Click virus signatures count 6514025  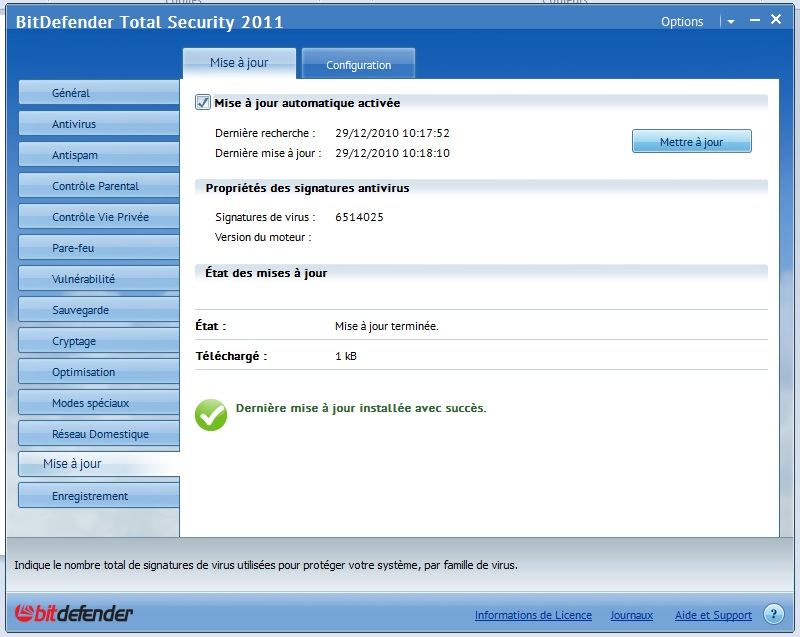coord(359,217)
